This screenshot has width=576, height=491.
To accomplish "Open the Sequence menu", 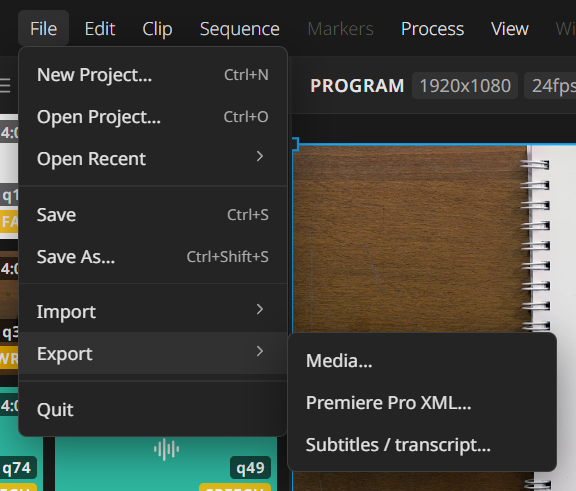I will click(240, 29).
